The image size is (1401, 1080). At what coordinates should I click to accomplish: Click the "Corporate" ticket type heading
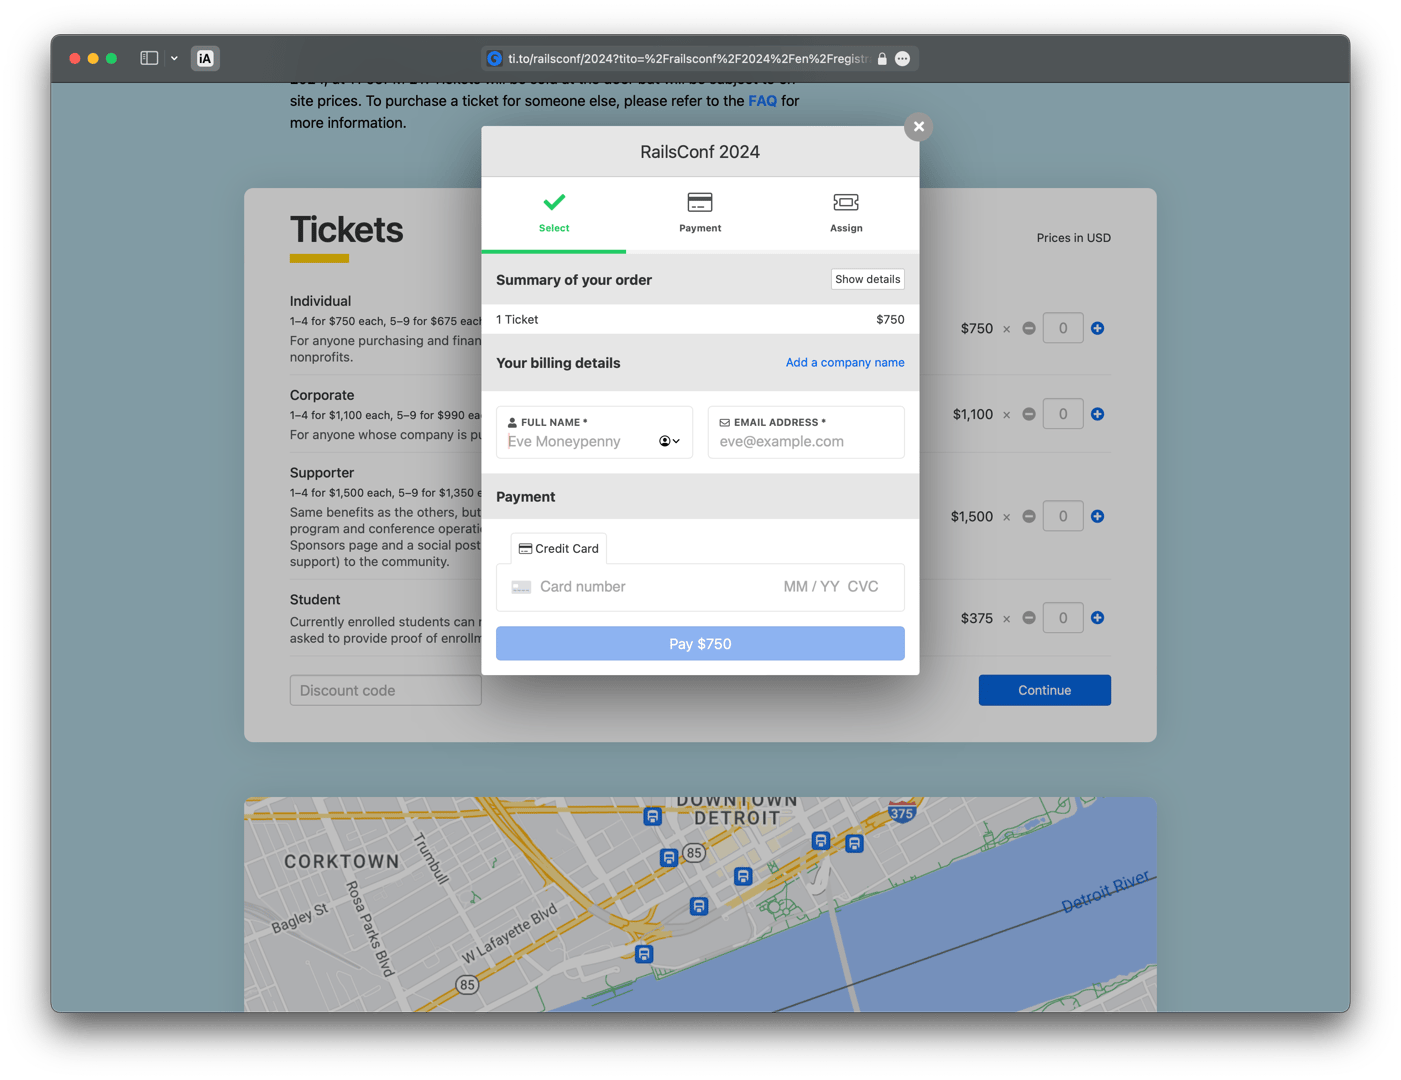tap(322, 395)
